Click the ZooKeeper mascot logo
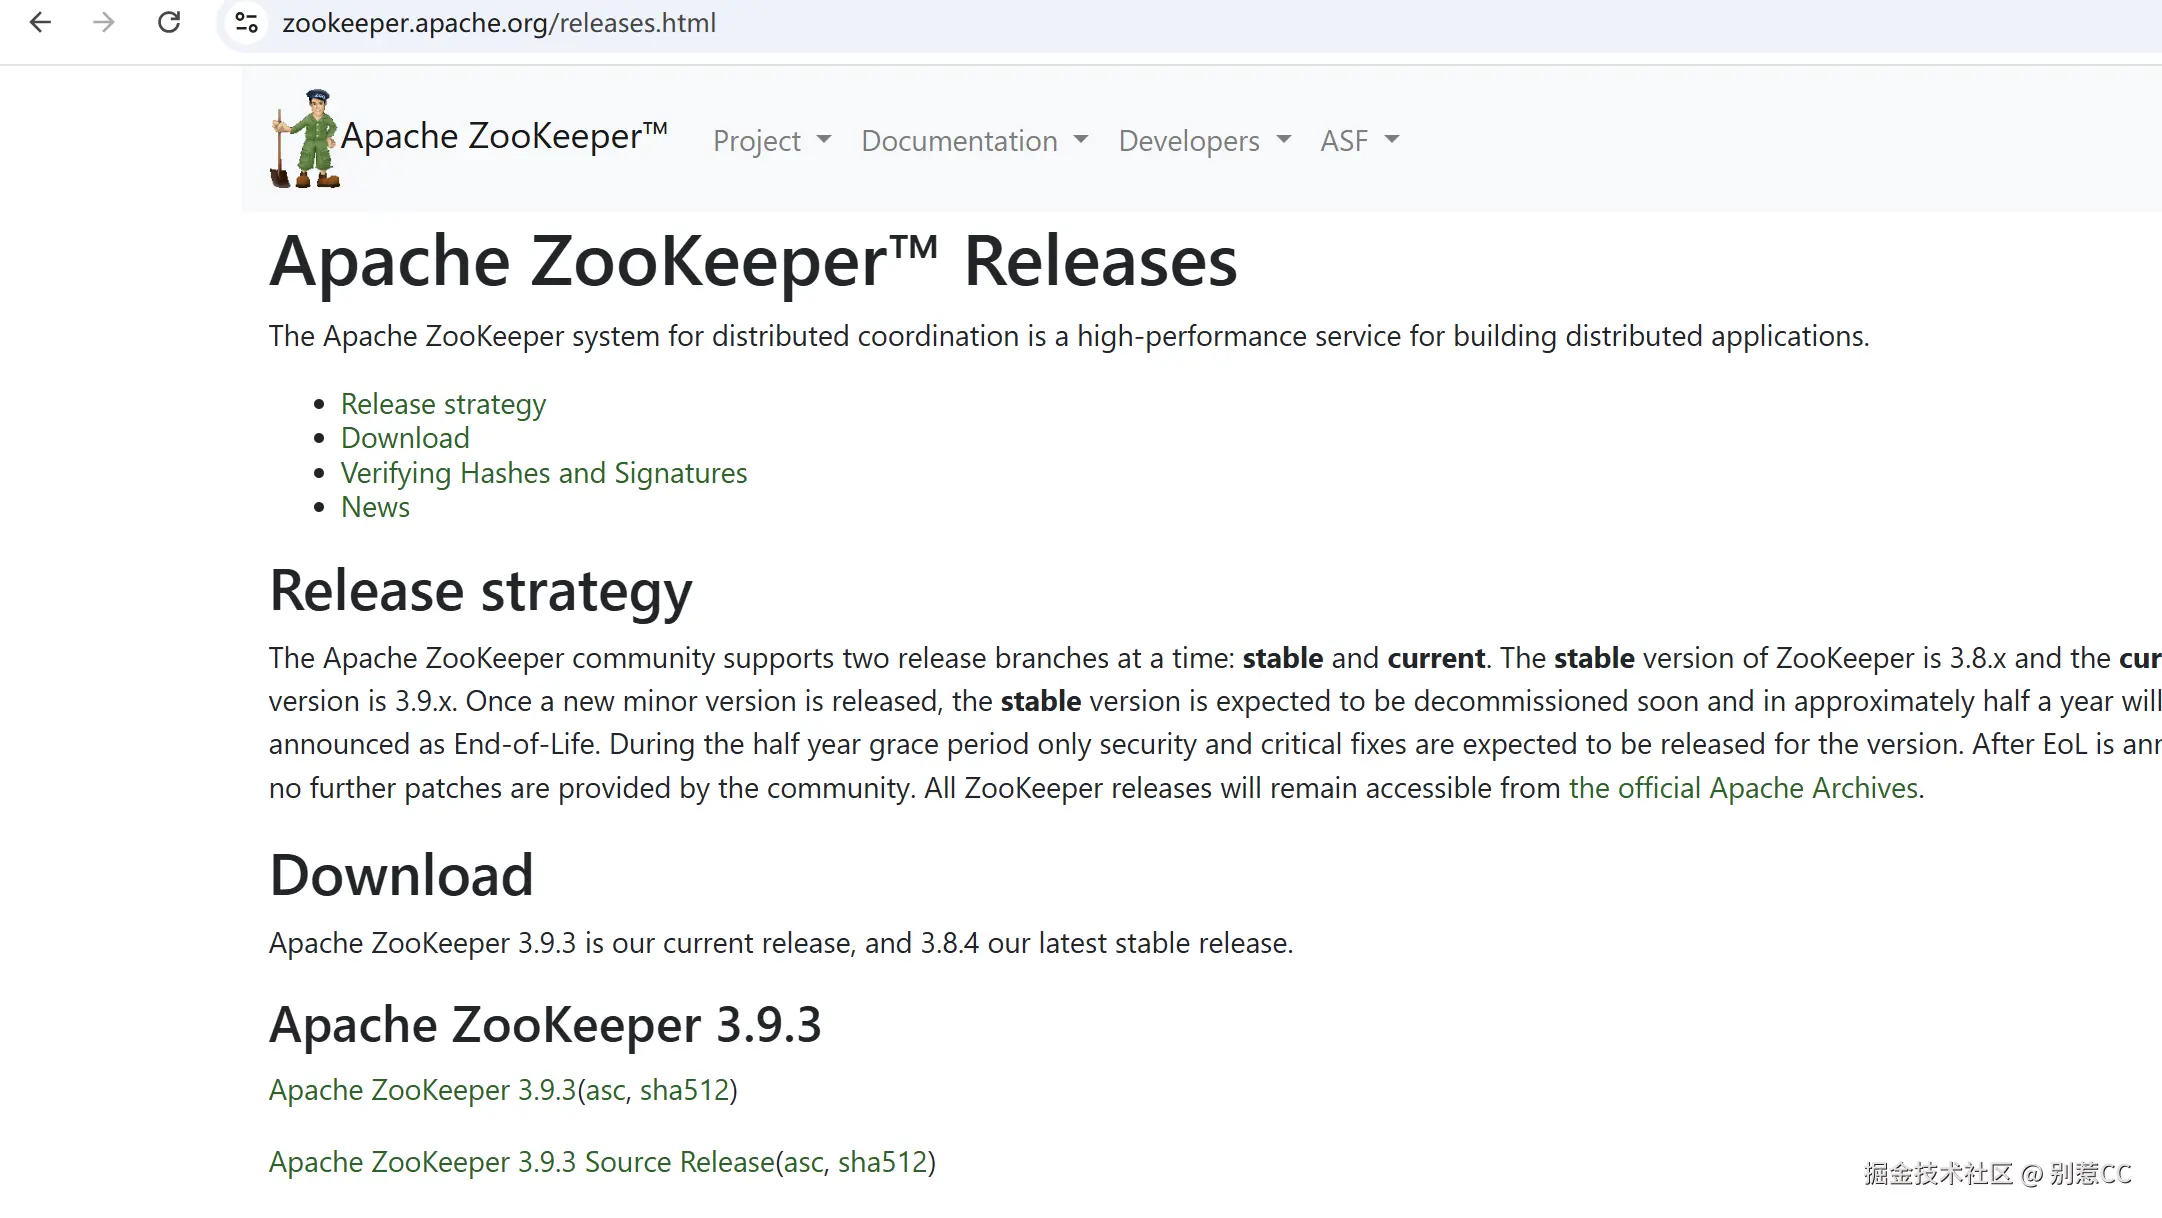 pos(305,139)
